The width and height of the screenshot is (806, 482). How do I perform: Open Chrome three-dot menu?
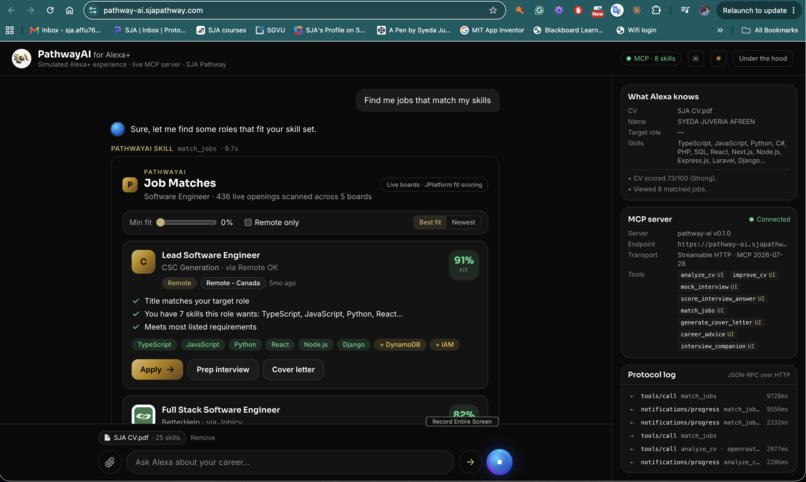click(x=794, y=10)
